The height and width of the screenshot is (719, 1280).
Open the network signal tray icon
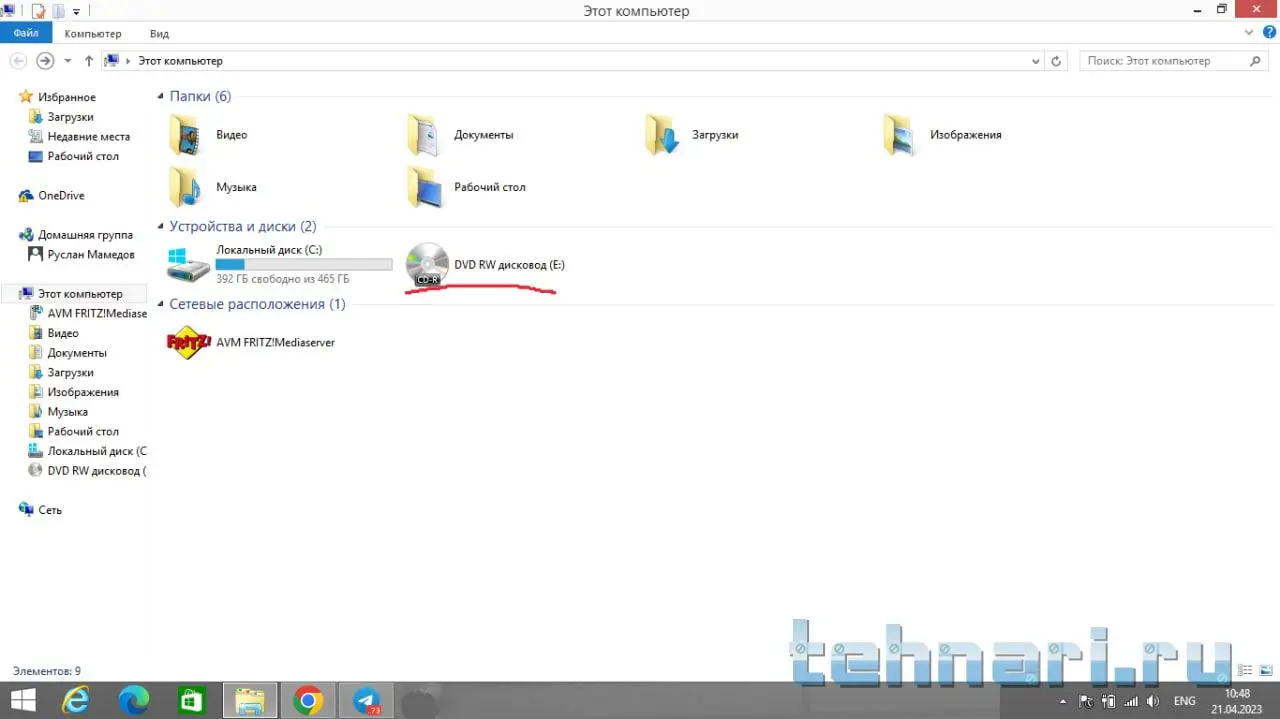[1131, 701]
